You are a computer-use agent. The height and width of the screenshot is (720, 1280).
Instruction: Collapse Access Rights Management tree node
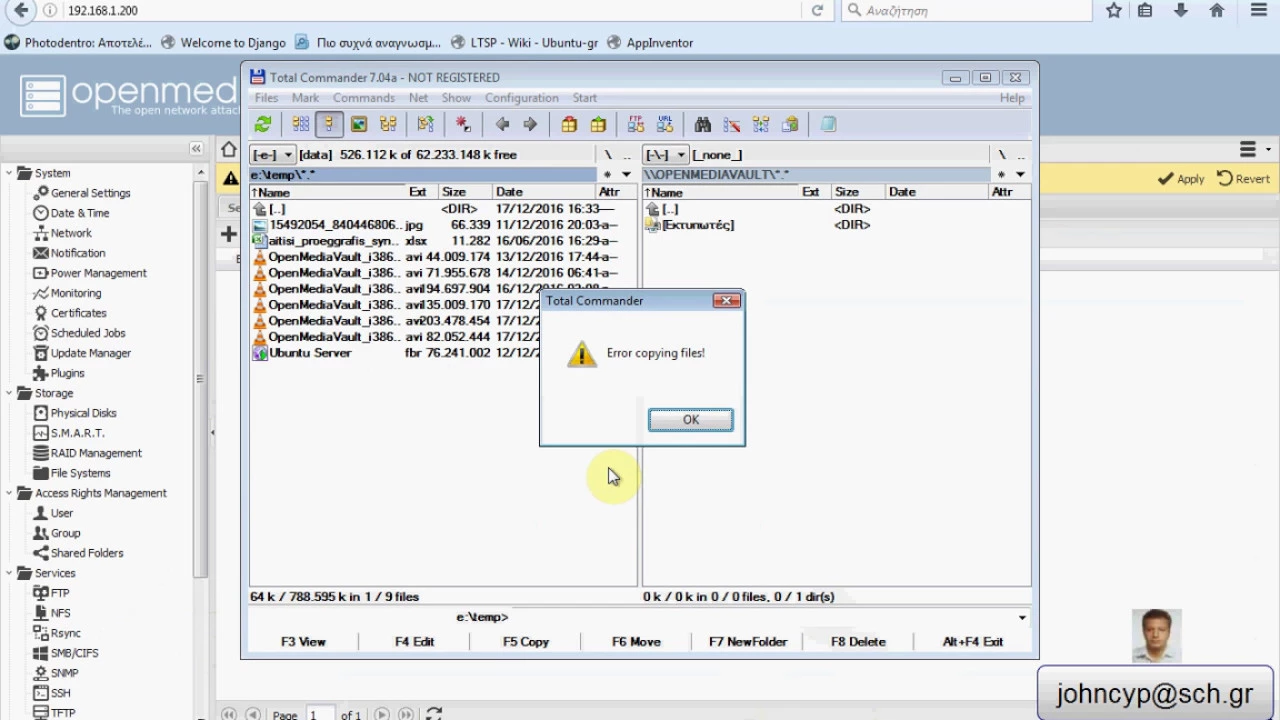9,493
